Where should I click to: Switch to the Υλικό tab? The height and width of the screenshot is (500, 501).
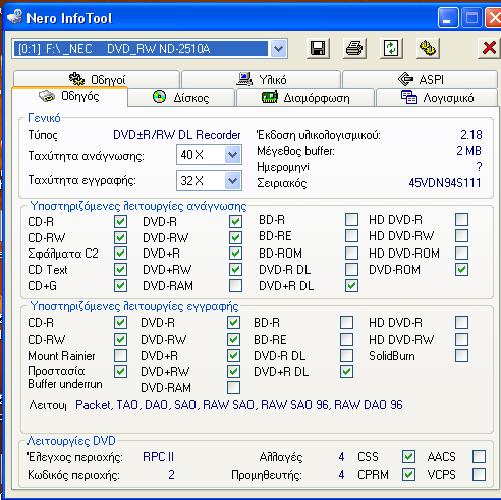point(261,79)
